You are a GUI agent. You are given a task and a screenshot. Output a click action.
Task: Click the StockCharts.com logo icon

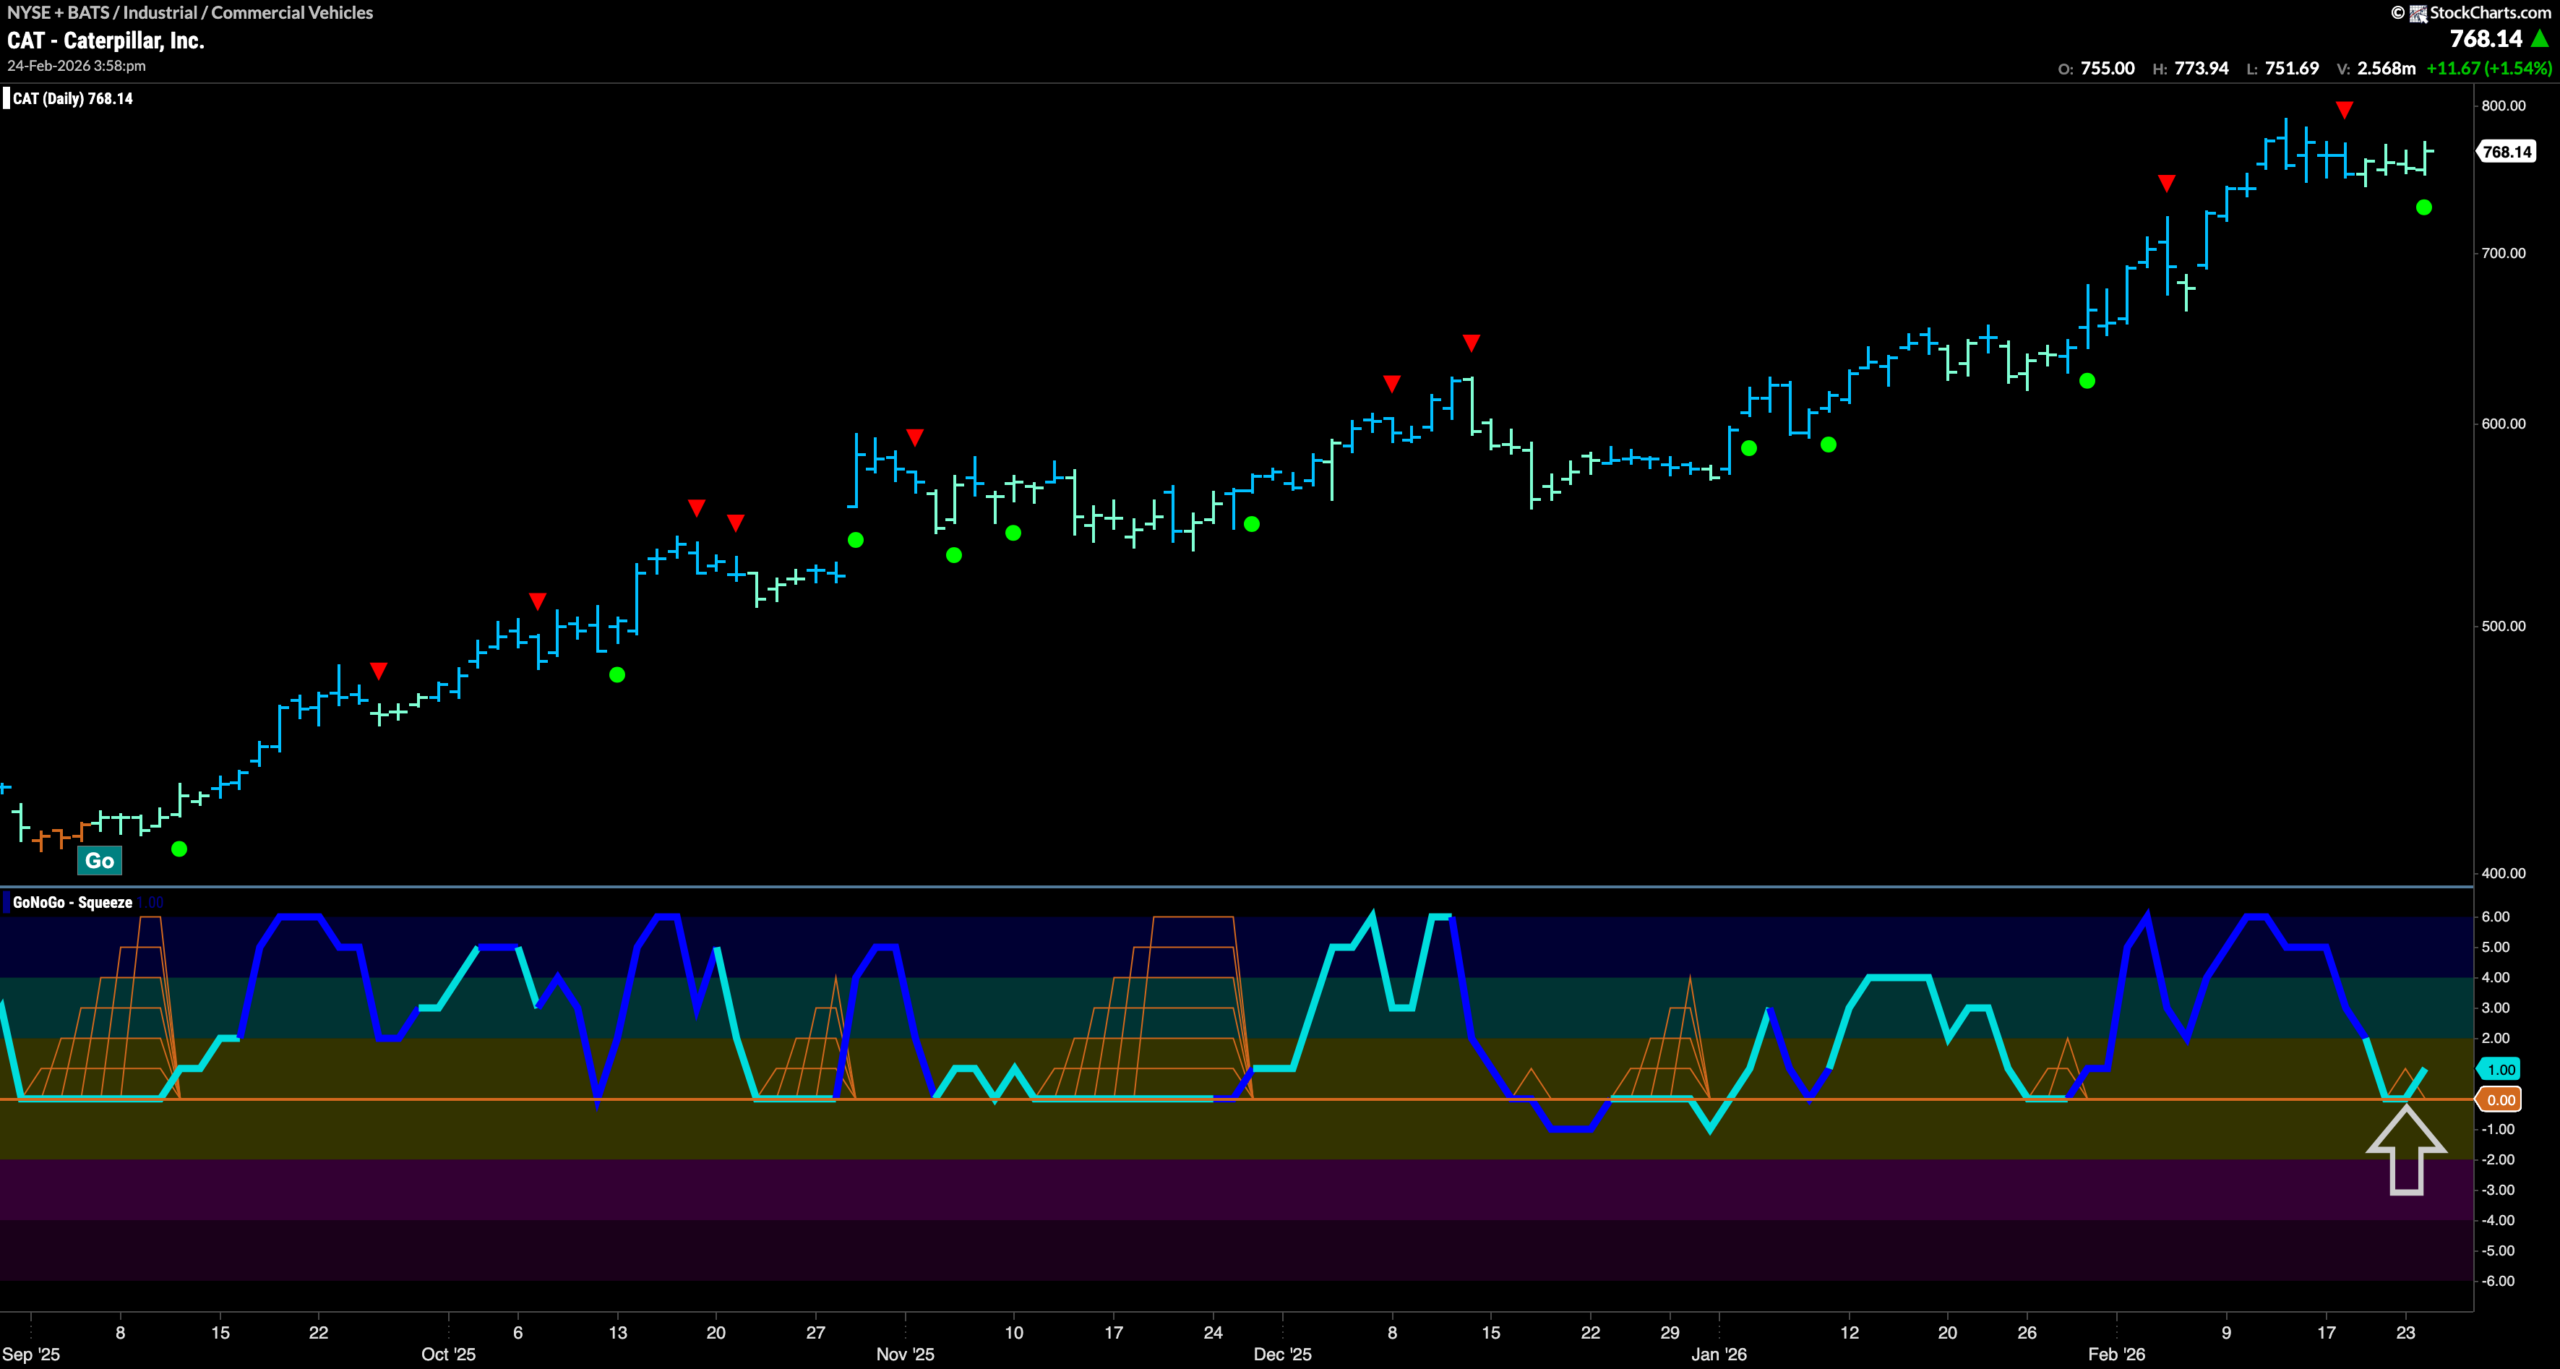pos(2418,13)
